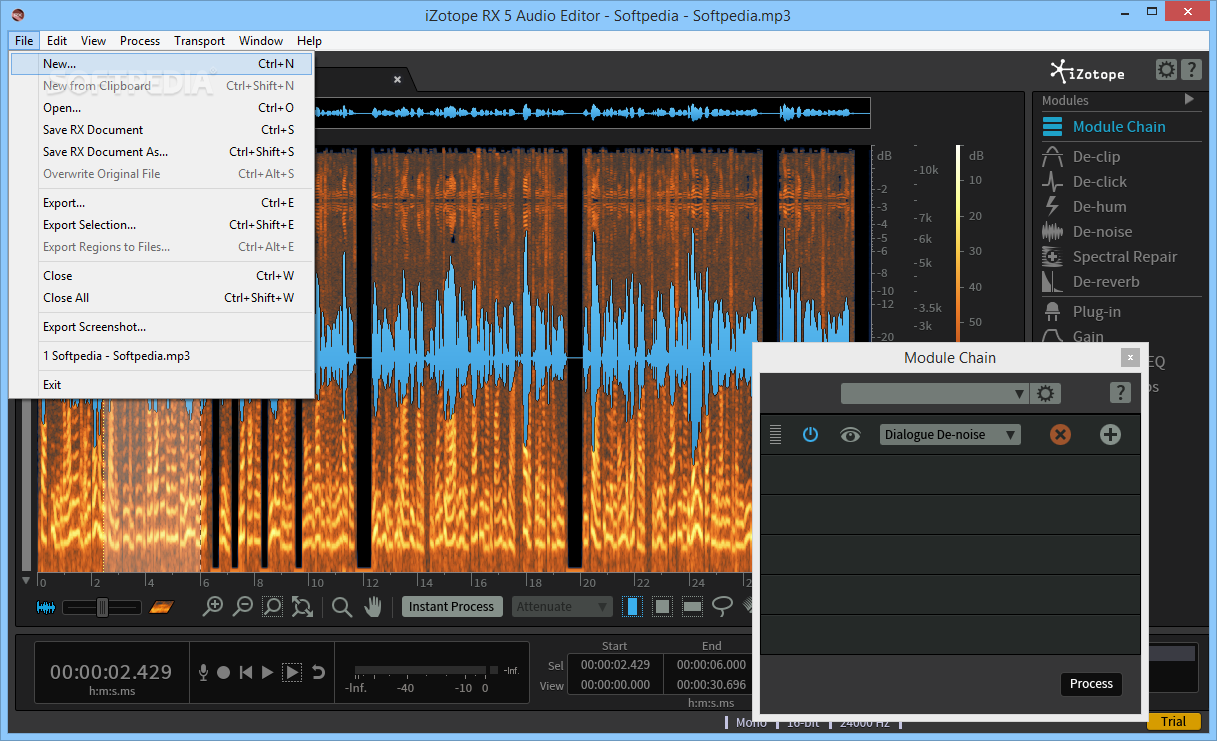
Task: Toggle loop playback icon
Action: [318, 673]
